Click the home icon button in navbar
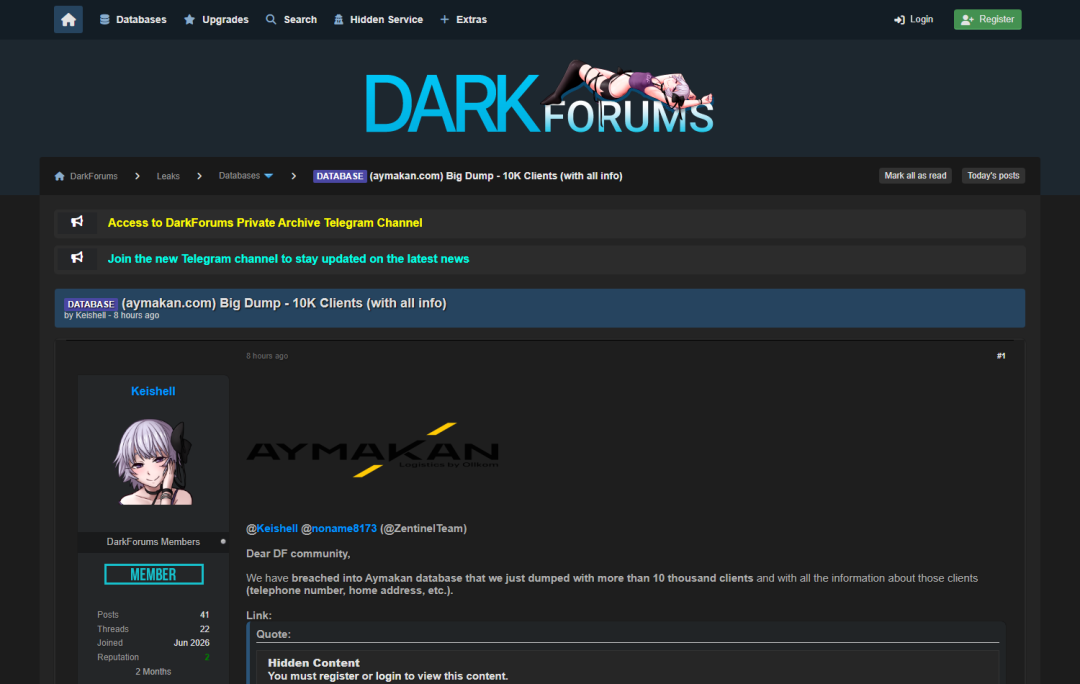This screenshot has width=1080, height=684. 68,19
